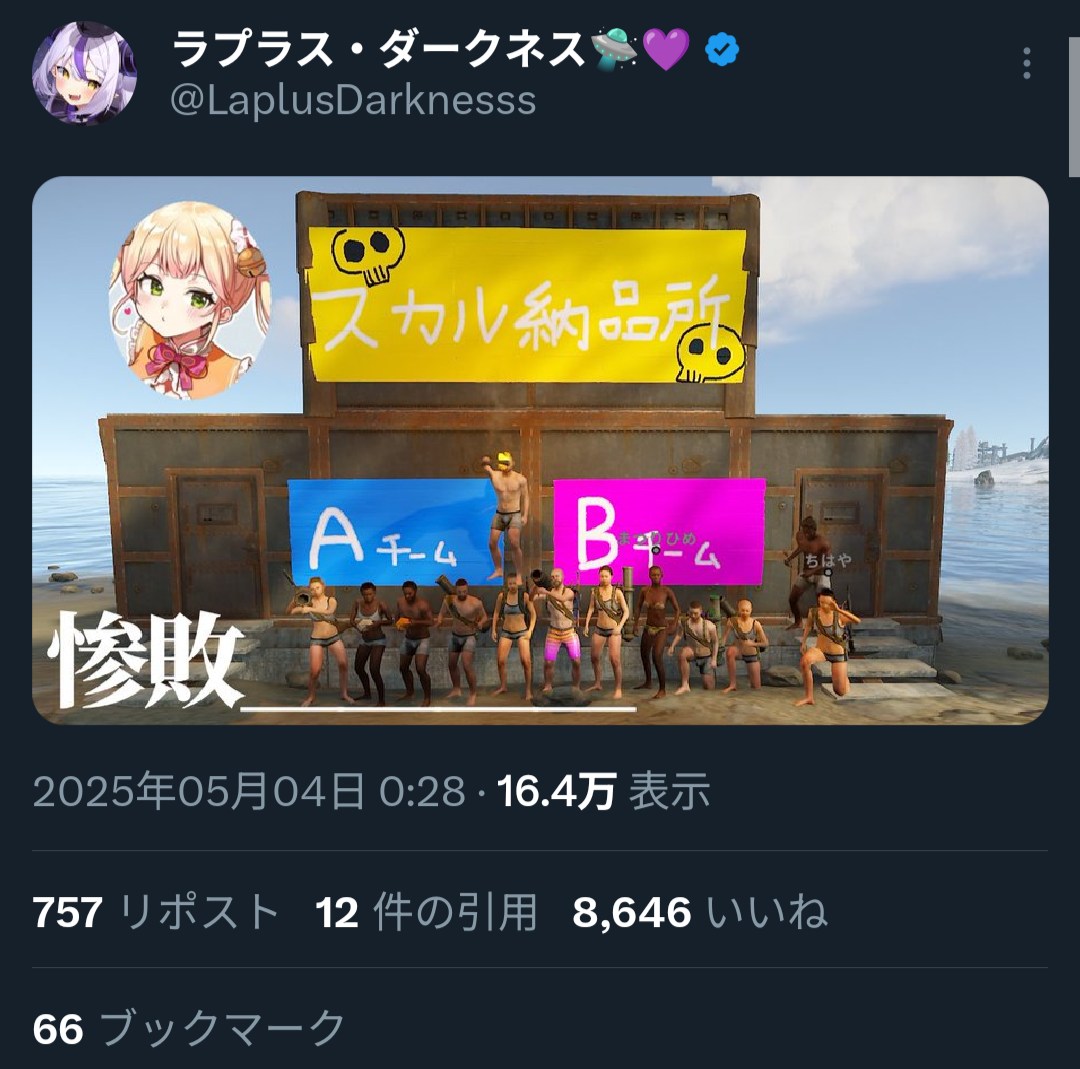The height and width of the screenshot is (1069, 1080).
Task: Click the yellow スカル納品所 sign in image
Action: pos(528,304)
